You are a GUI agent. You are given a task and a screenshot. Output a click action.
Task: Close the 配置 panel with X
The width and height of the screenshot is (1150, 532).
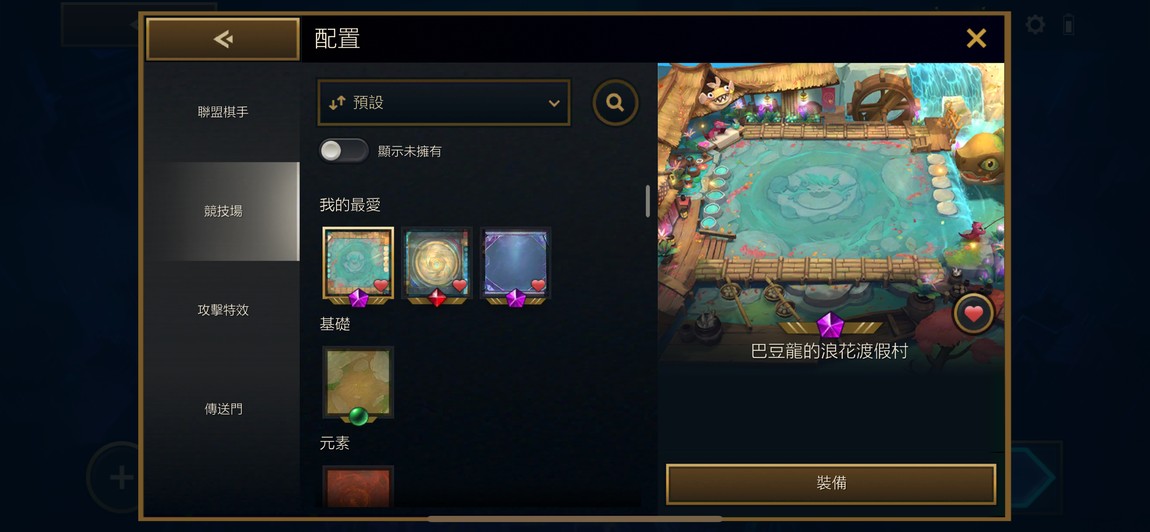[976, 38]
